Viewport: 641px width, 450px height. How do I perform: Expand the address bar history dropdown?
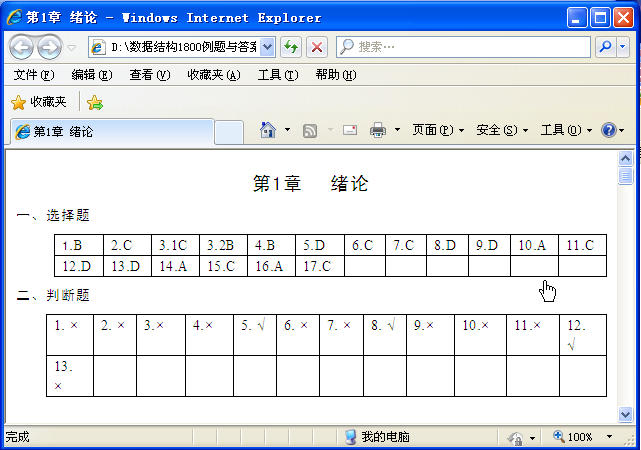267,47
